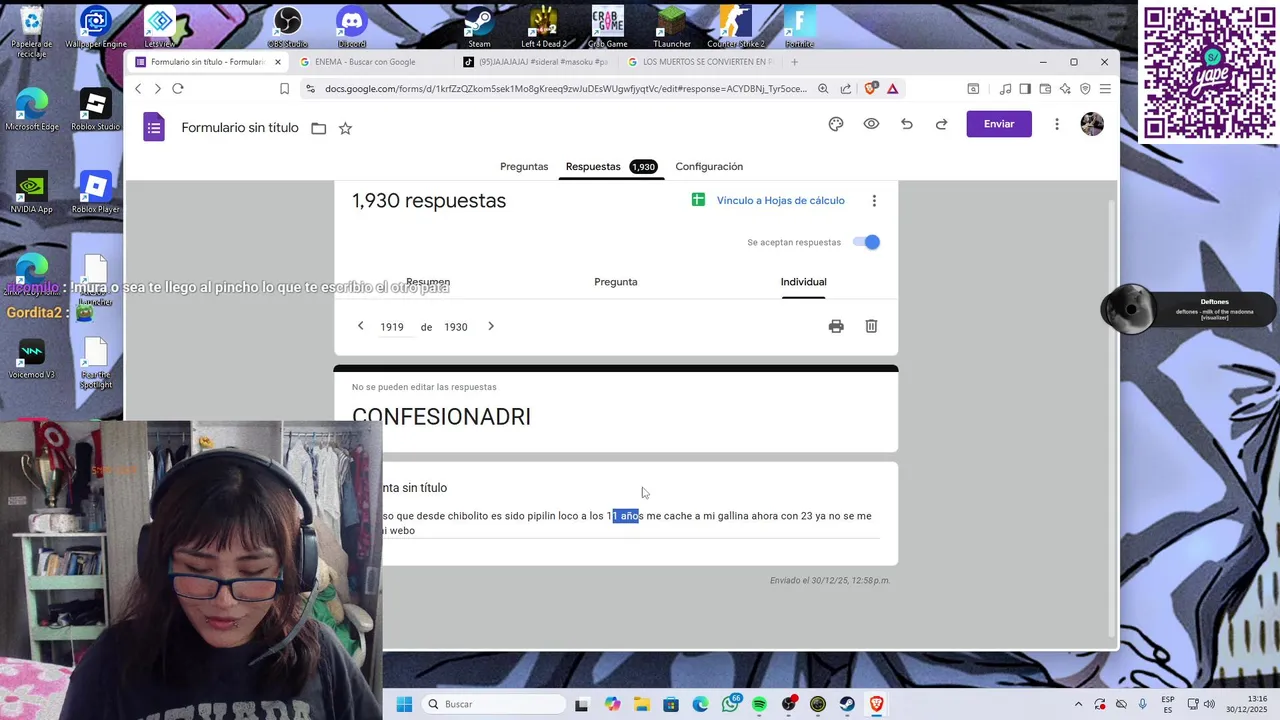Viewport: 1280px width, 720px height.
Task: Open the Google Forms home icon
Action: click(x=154, y=127)
